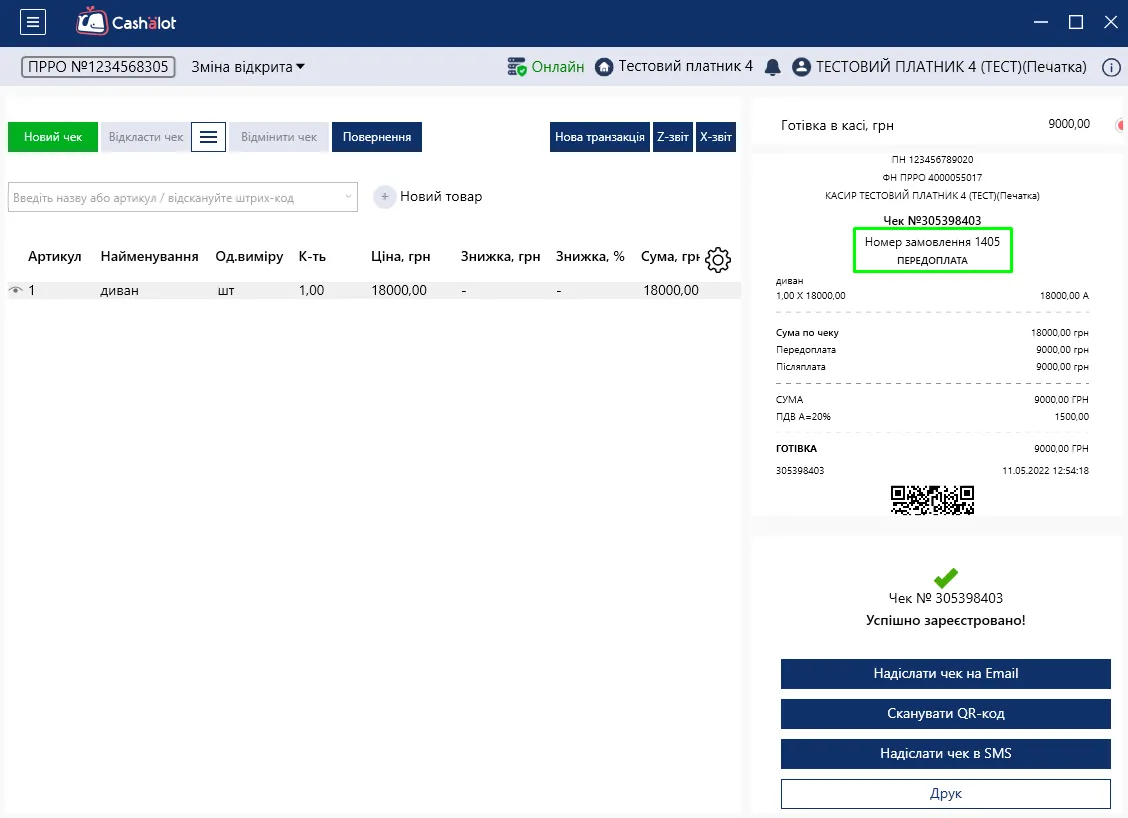Click the Cashalot logo icon
The image size is (1128, 818).
click(91, 22)
